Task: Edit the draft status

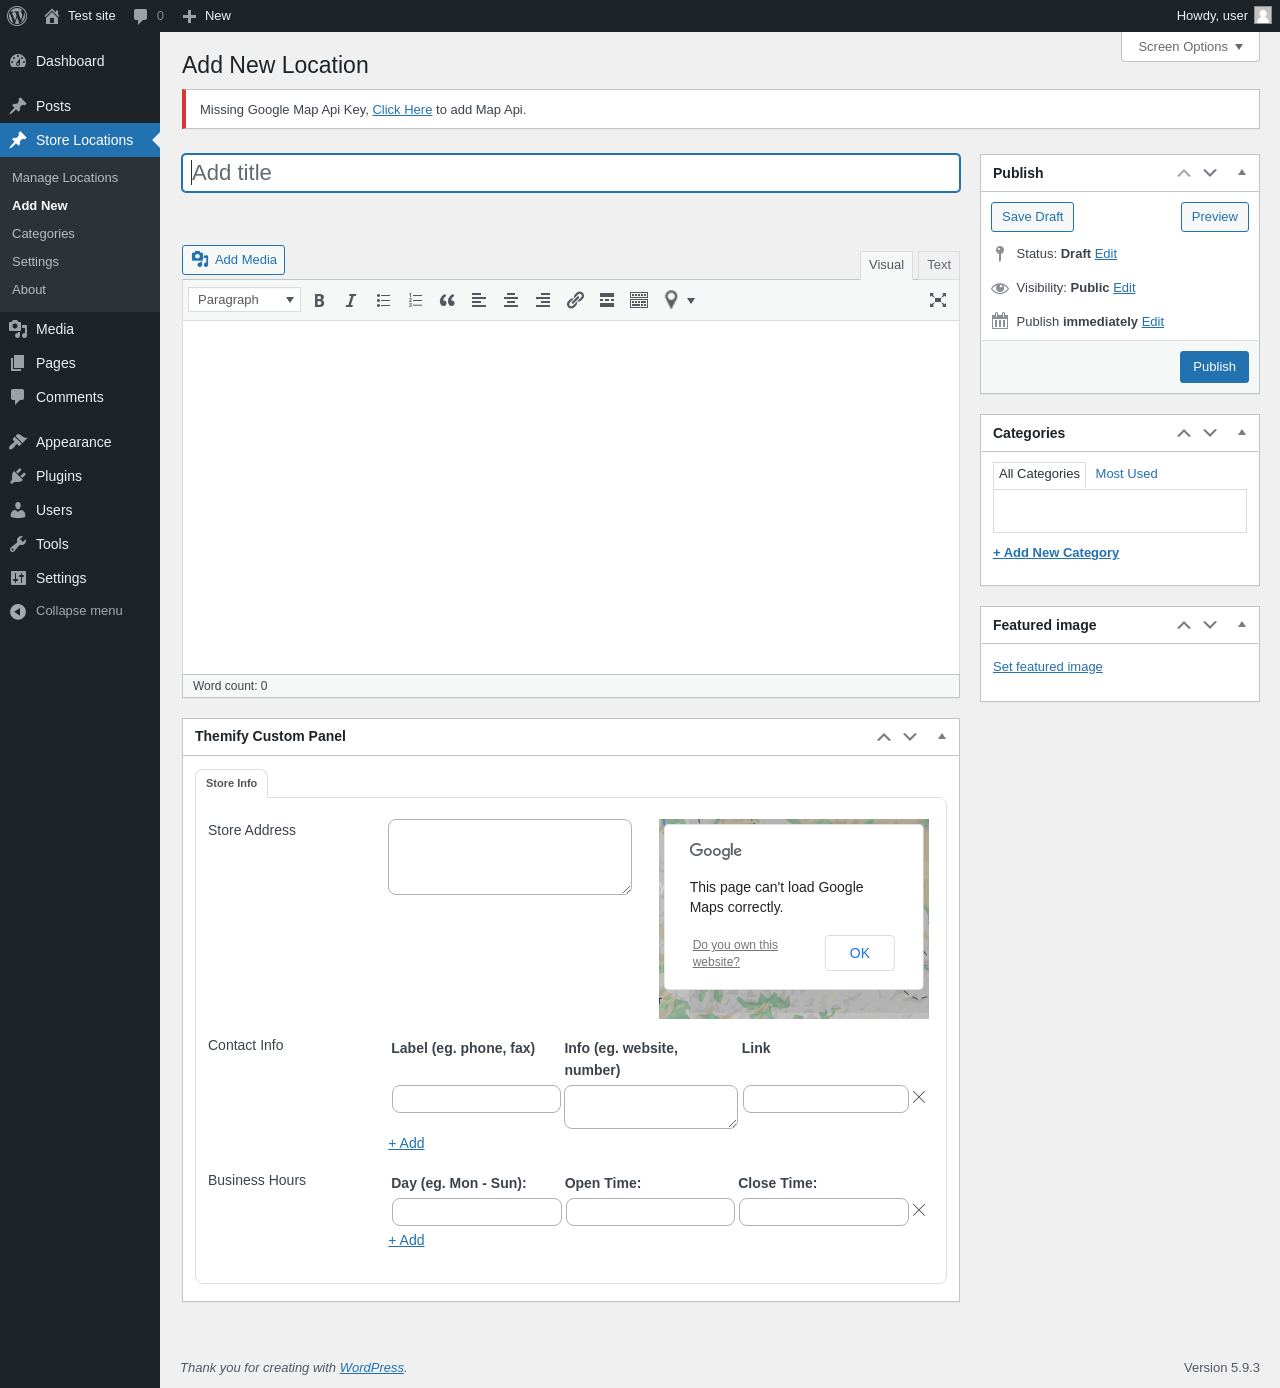Action: click(x=1106, y=254)
